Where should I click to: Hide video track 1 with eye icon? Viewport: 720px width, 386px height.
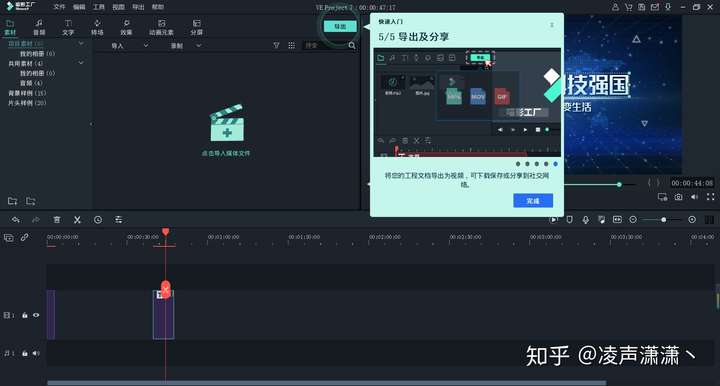(x=36, y=315)
